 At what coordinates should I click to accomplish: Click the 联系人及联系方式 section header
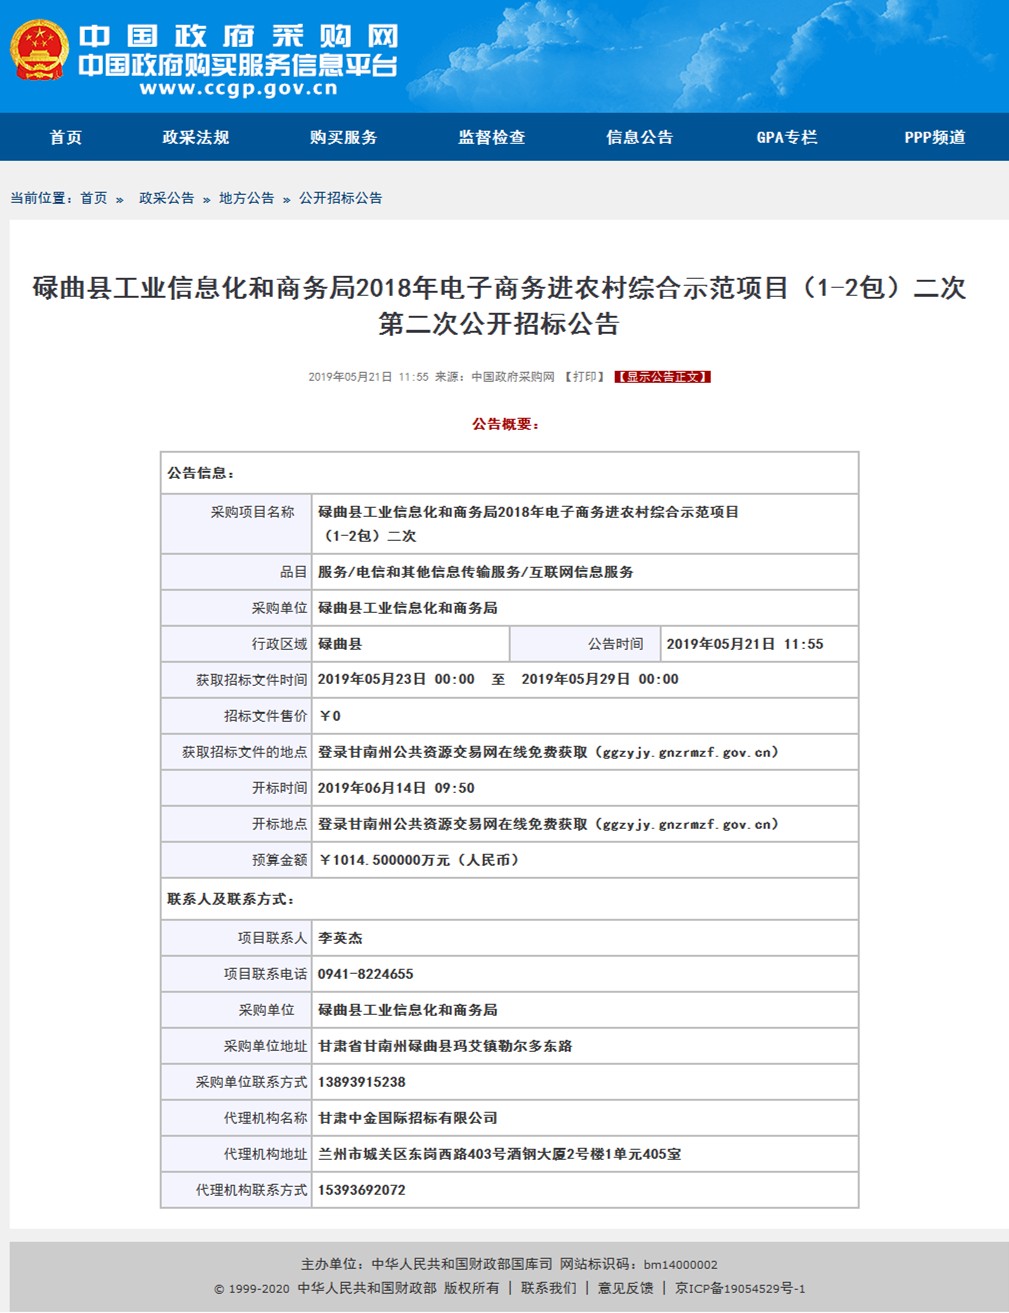coord(231,899)
